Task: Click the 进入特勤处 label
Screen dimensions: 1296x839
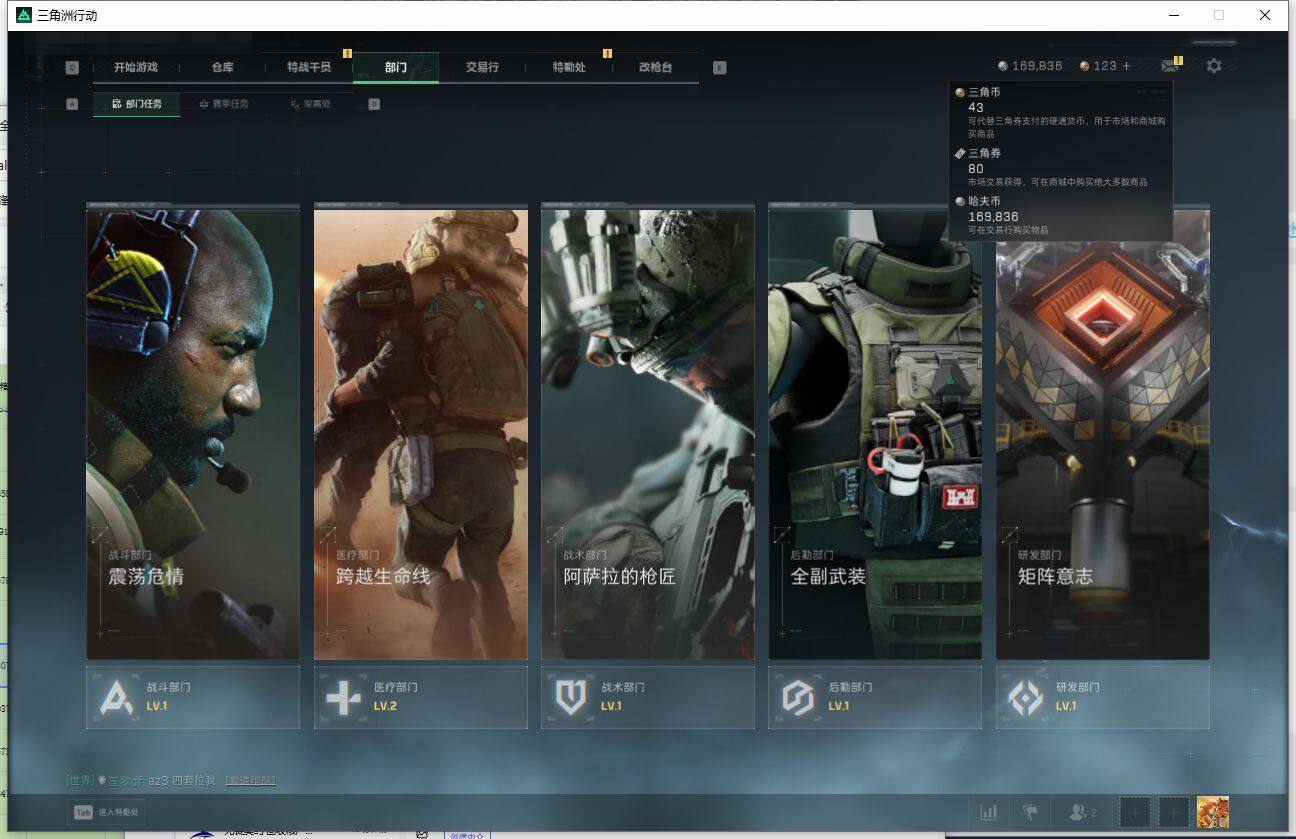Action: tap(119, 813)
